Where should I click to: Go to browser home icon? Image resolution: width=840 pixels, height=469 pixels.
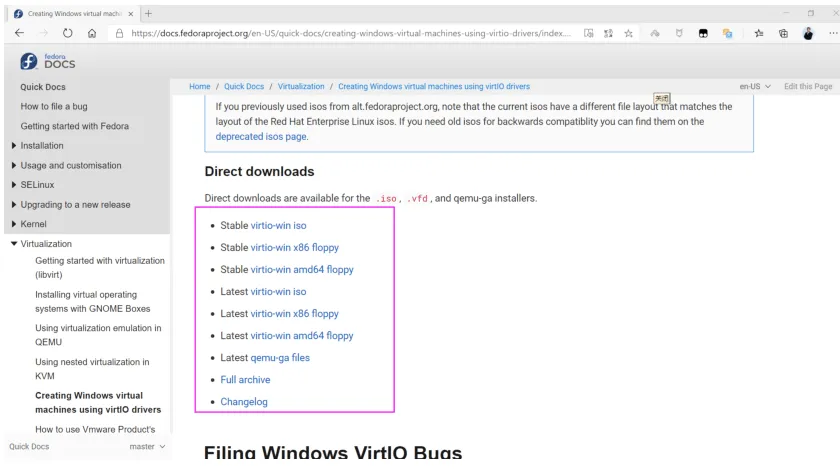92,33
